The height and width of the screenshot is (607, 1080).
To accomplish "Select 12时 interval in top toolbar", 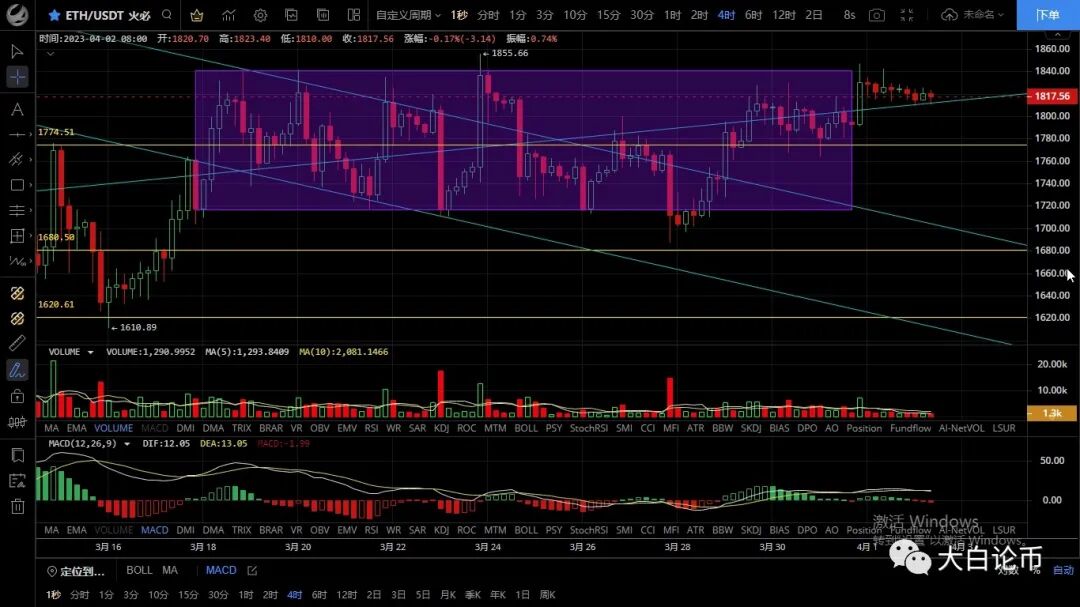I will click(784, 14).
